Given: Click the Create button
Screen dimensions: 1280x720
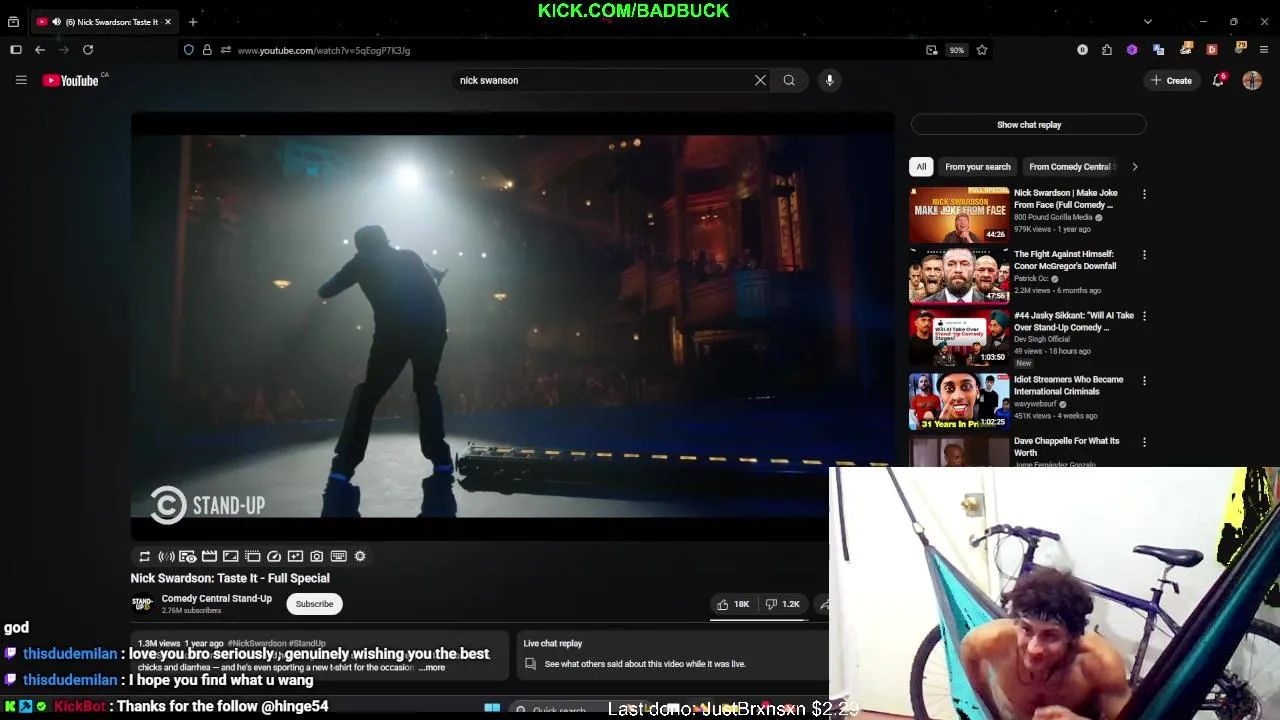Looking at the screenshot, I should [x=1171, y=80].
